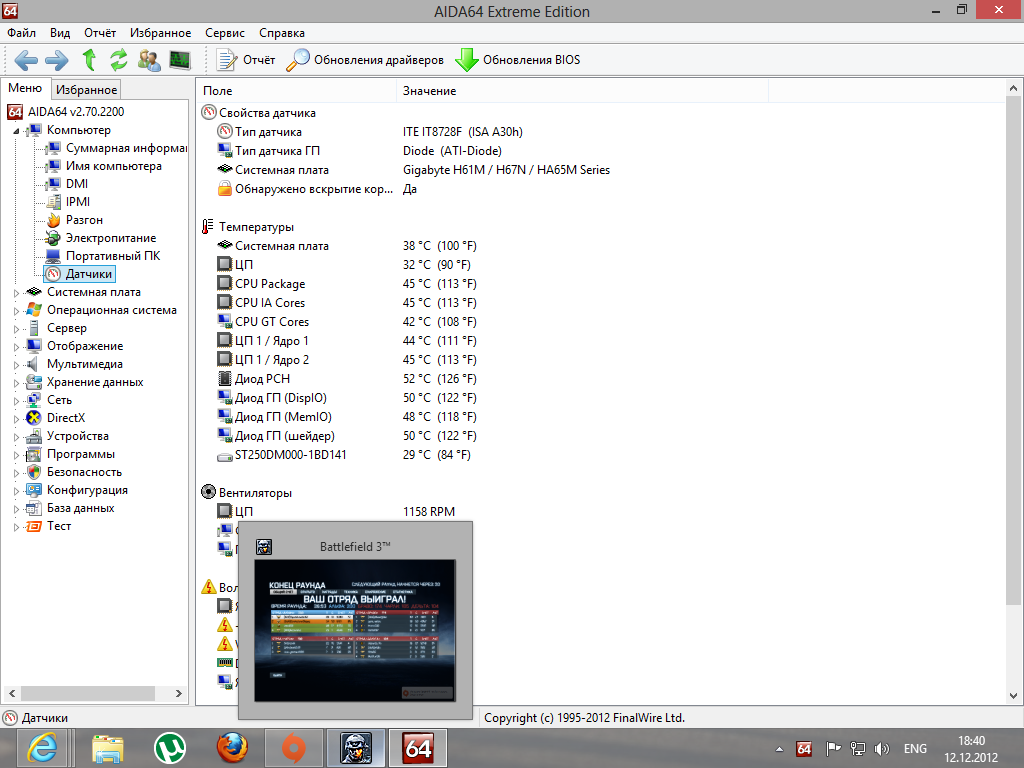Click the AIDA64 tray icon
The height and width of the screenshot is (768, 1024).
[804, 749]
